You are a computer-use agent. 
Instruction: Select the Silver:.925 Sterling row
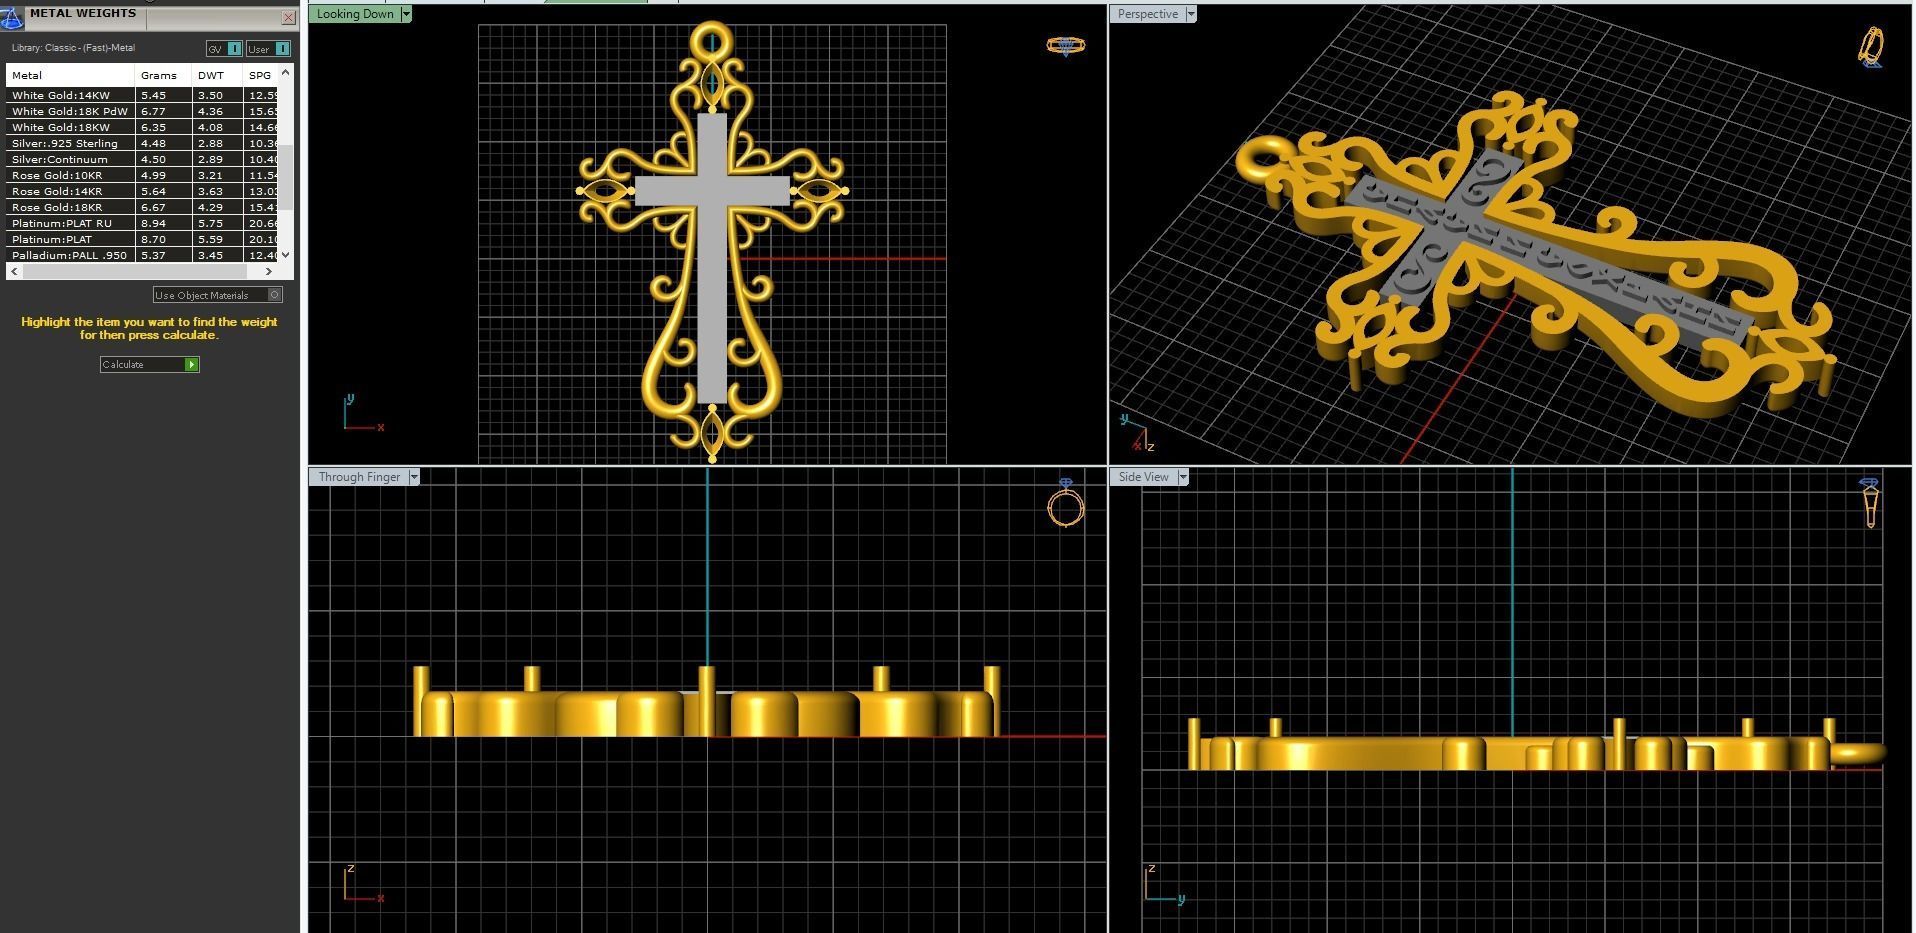click(x=142, y=143)
